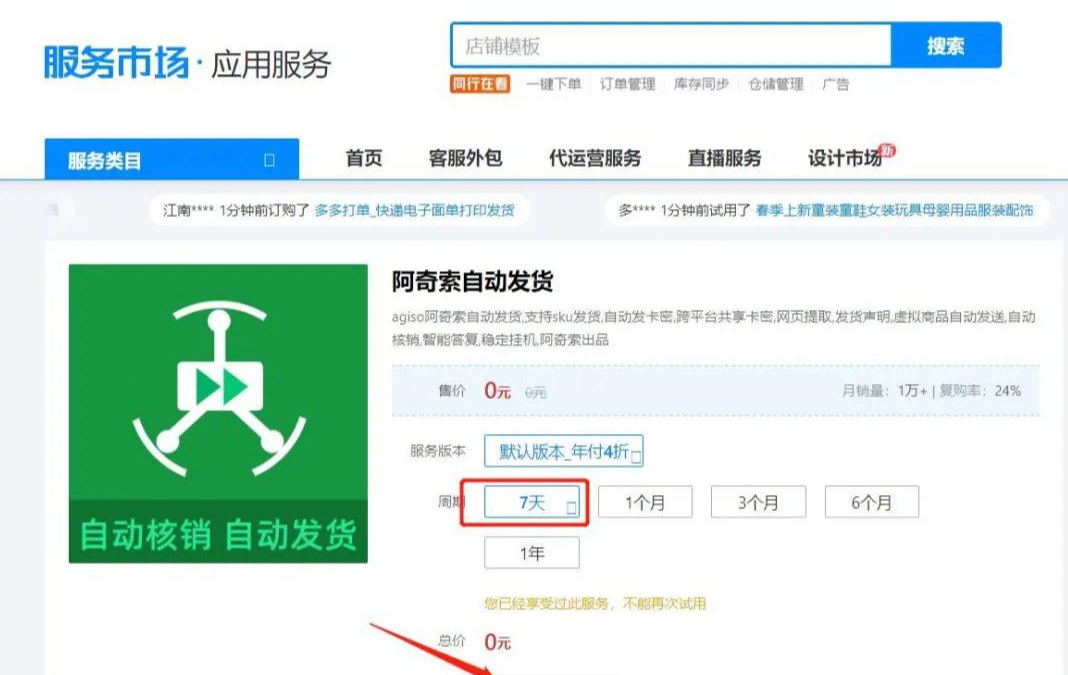Select the 3个月 billing period
This screenshot has height=675, width=1068.
758,503
